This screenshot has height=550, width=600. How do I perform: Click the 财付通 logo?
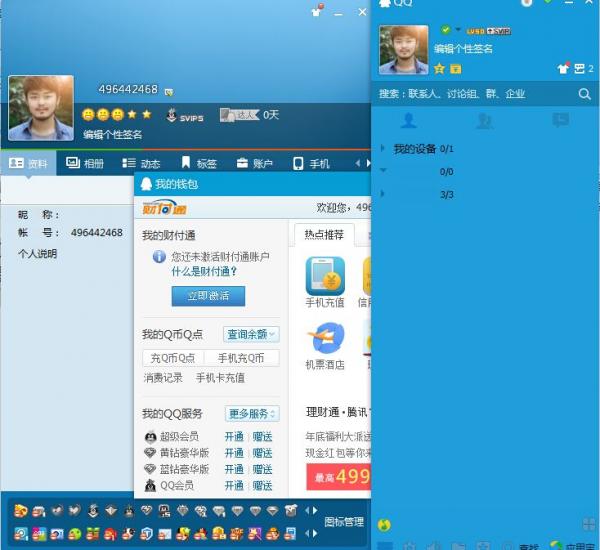pos(164,207)
